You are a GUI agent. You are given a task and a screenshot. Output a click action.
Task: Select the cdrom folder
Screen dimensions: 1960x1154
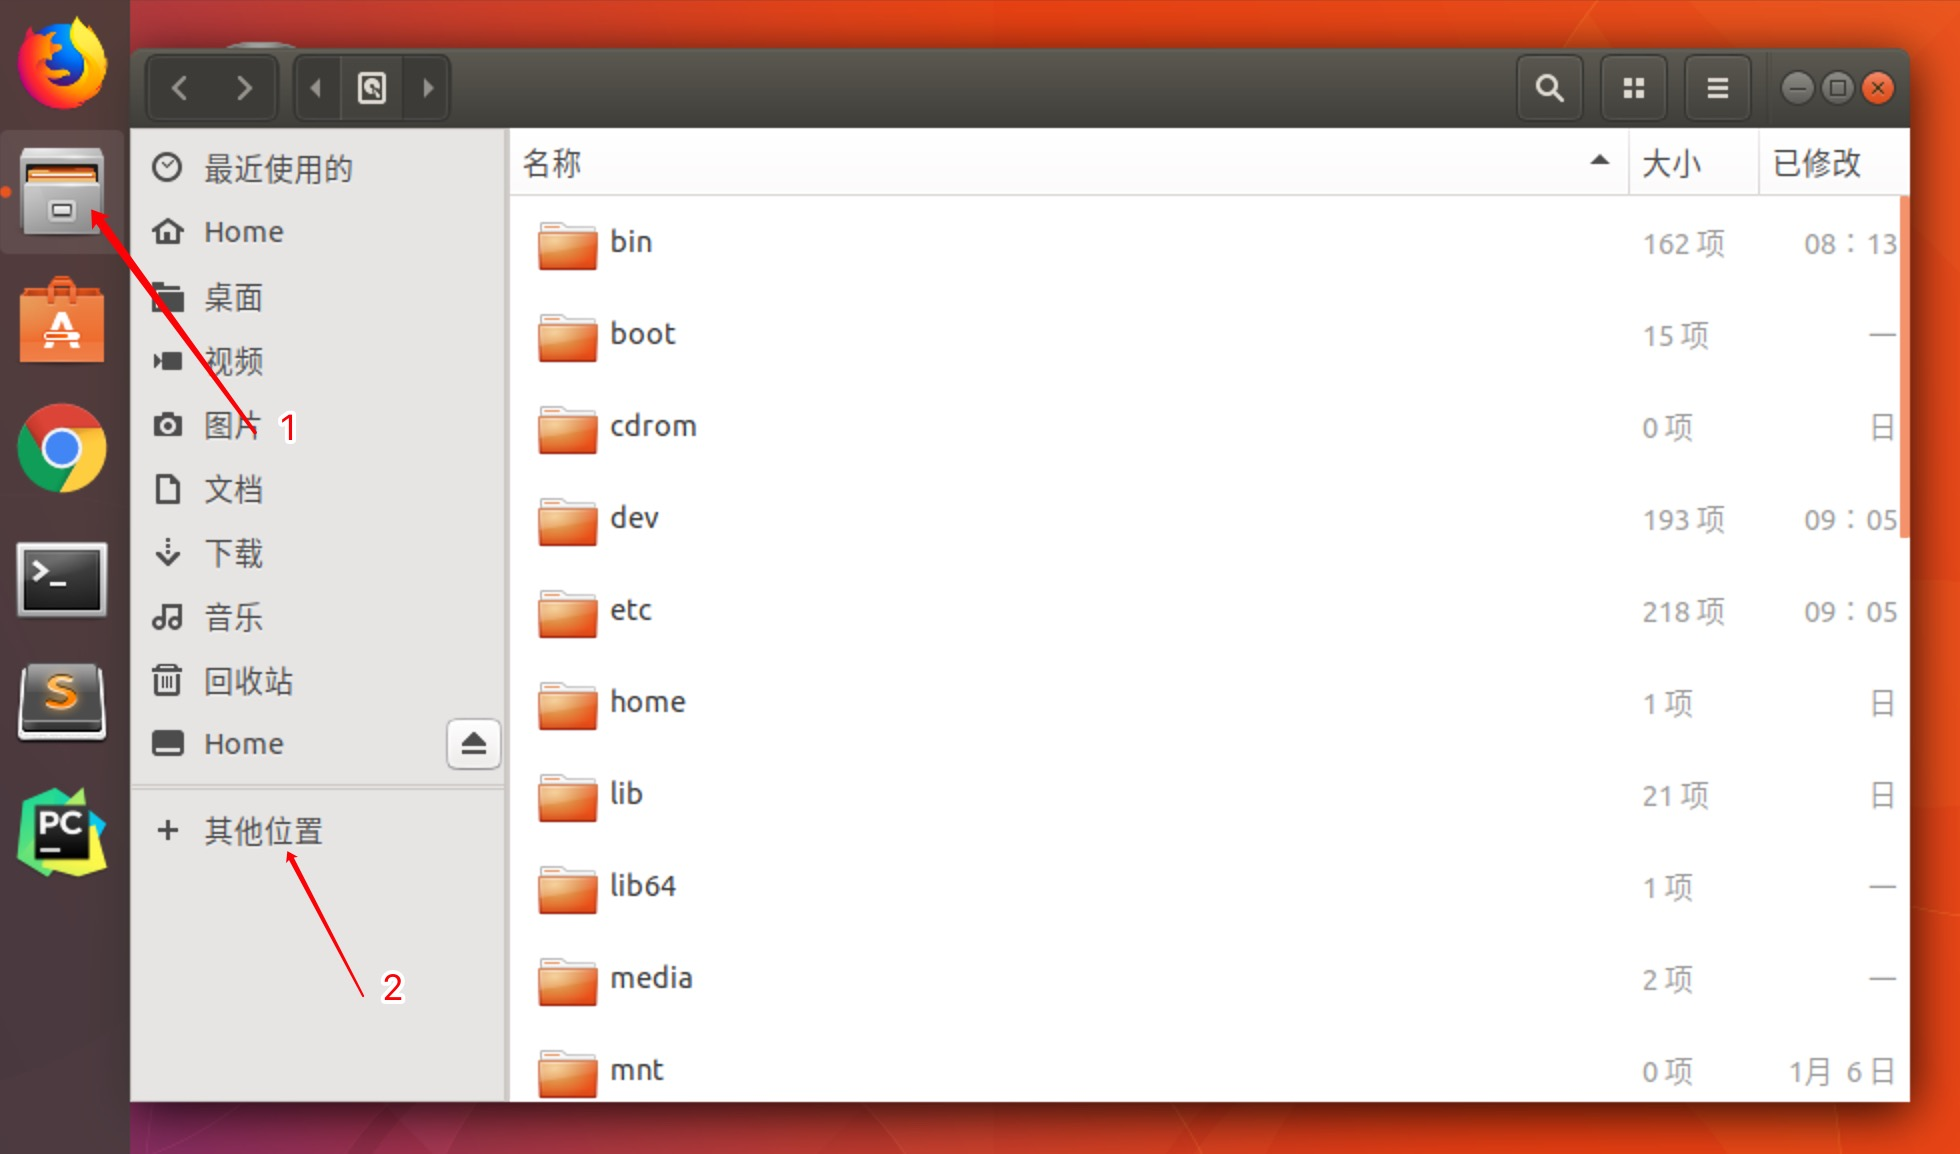coord(1205,427)
